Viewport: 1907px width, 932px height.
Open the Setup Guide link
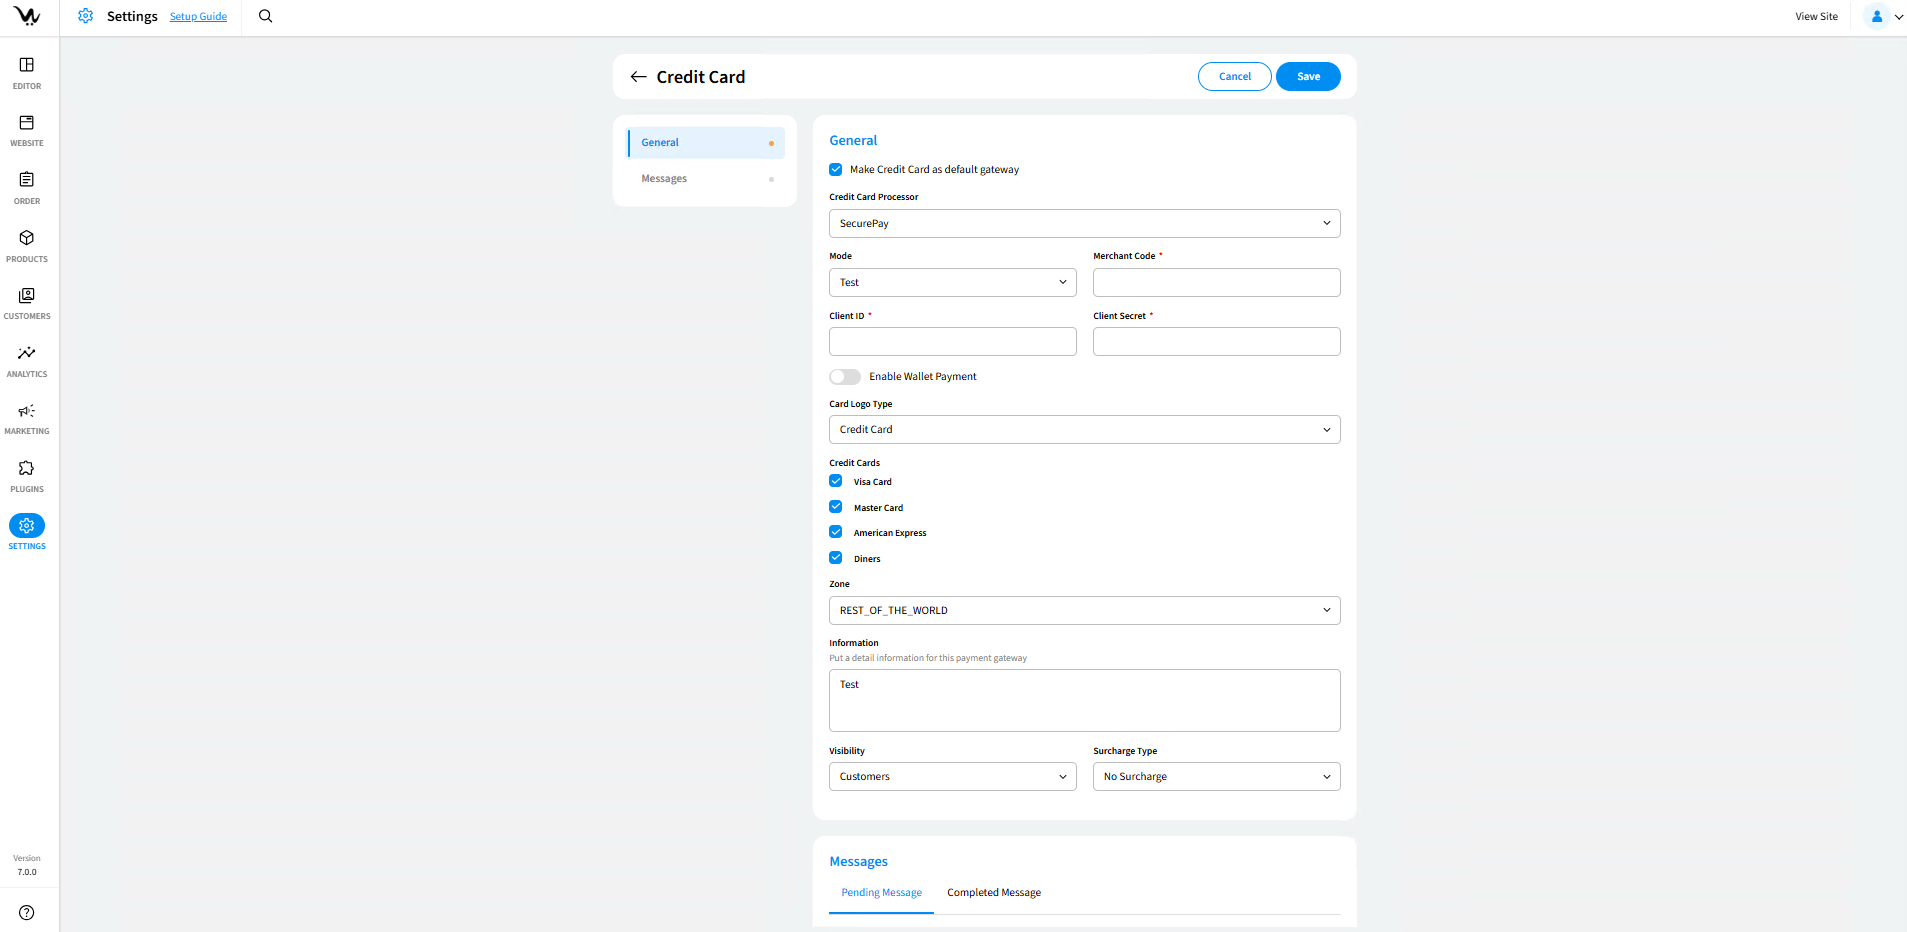pyautogui.click(x=198, y=17)
